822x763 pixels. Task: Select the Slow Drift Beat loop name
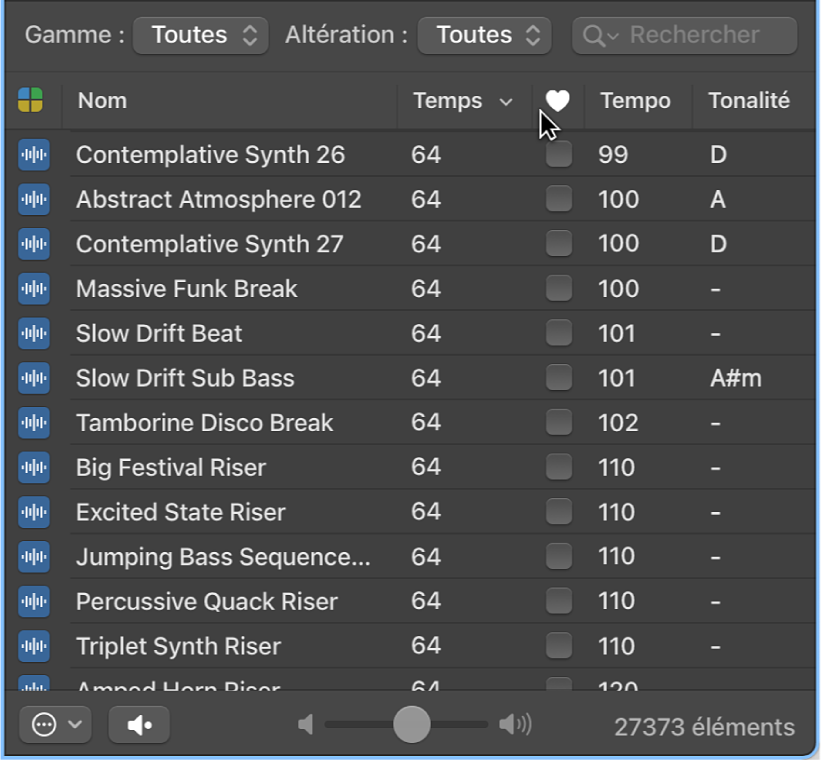coord(159,334)
